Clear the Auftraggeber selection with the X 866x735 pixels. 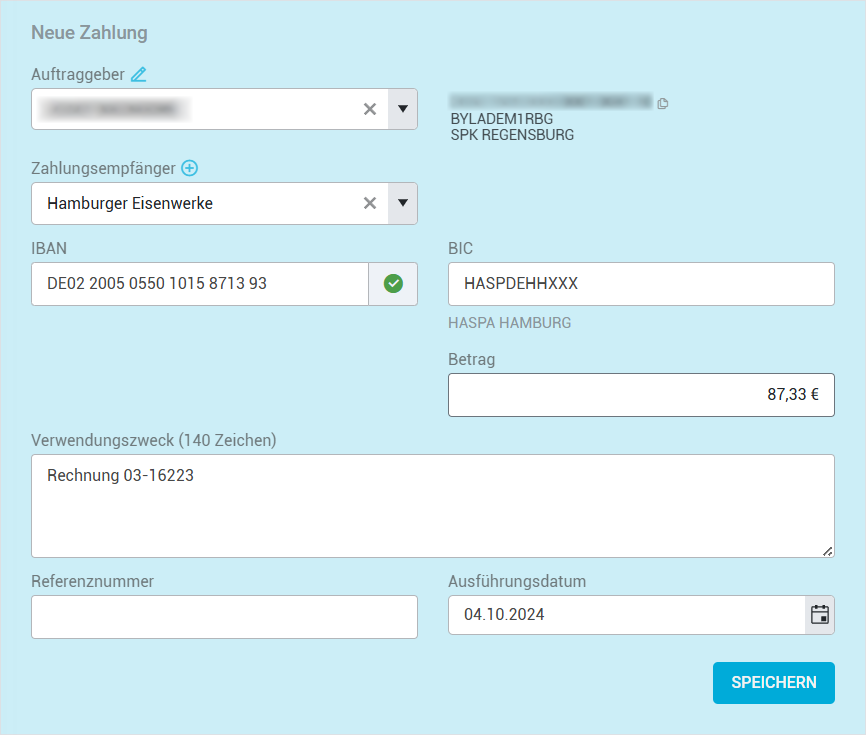click(x=370, y=109)
